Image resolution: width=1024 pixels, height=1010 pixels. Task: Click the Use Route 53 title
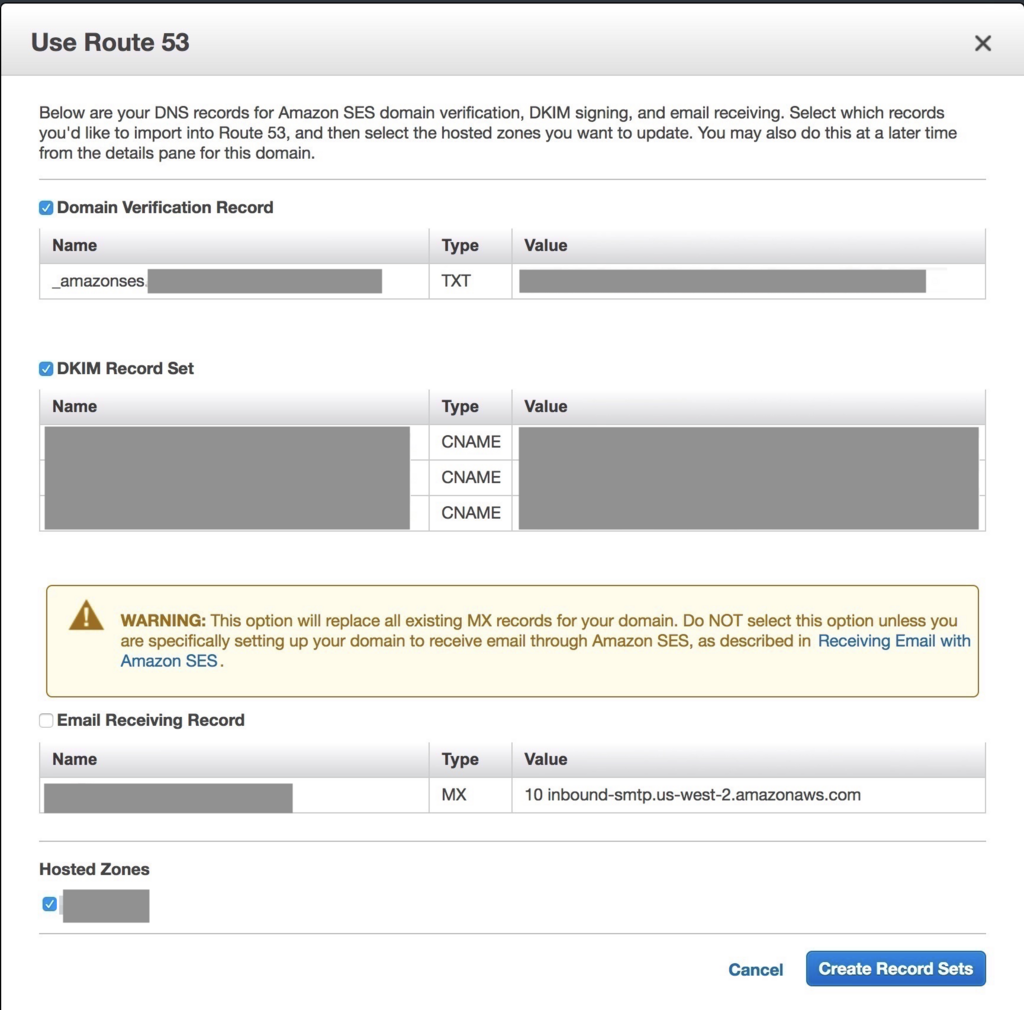pyautogui.click(x=110, y=42)
